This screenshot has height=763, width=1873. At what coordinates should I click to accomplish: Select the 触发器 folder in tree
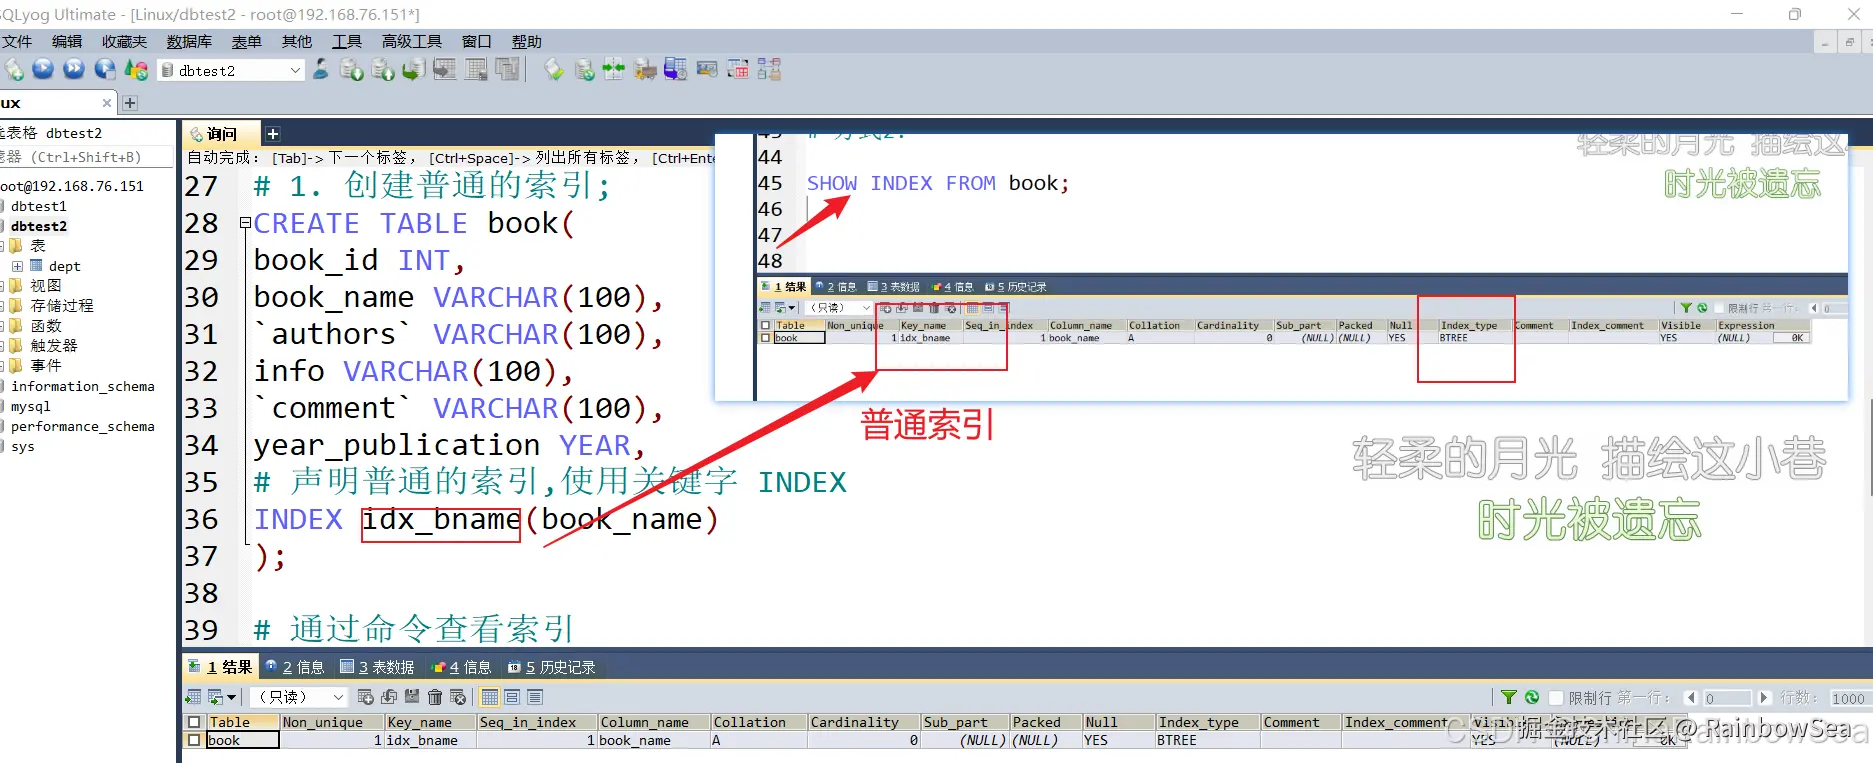54,345
